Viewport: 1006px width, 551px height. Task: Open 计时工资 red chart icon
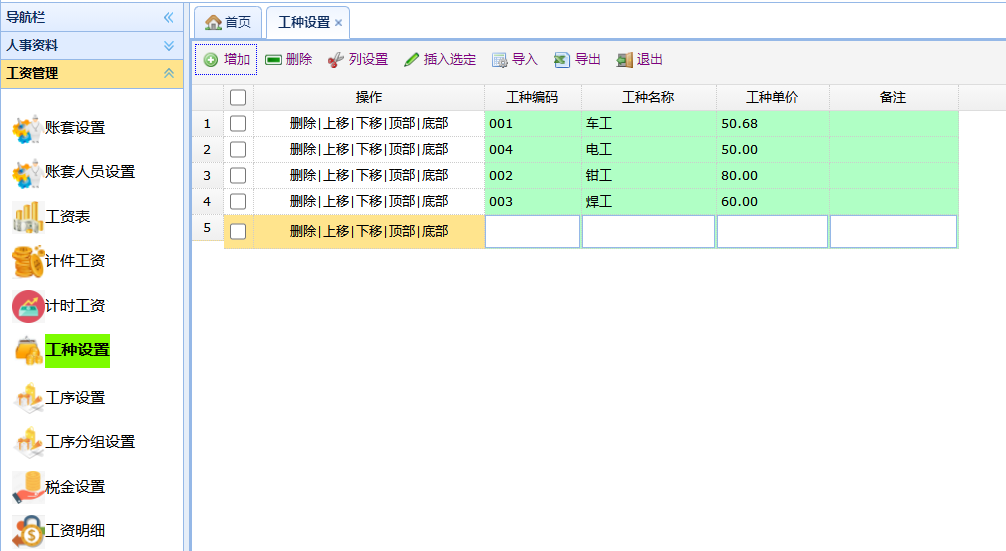28,306
